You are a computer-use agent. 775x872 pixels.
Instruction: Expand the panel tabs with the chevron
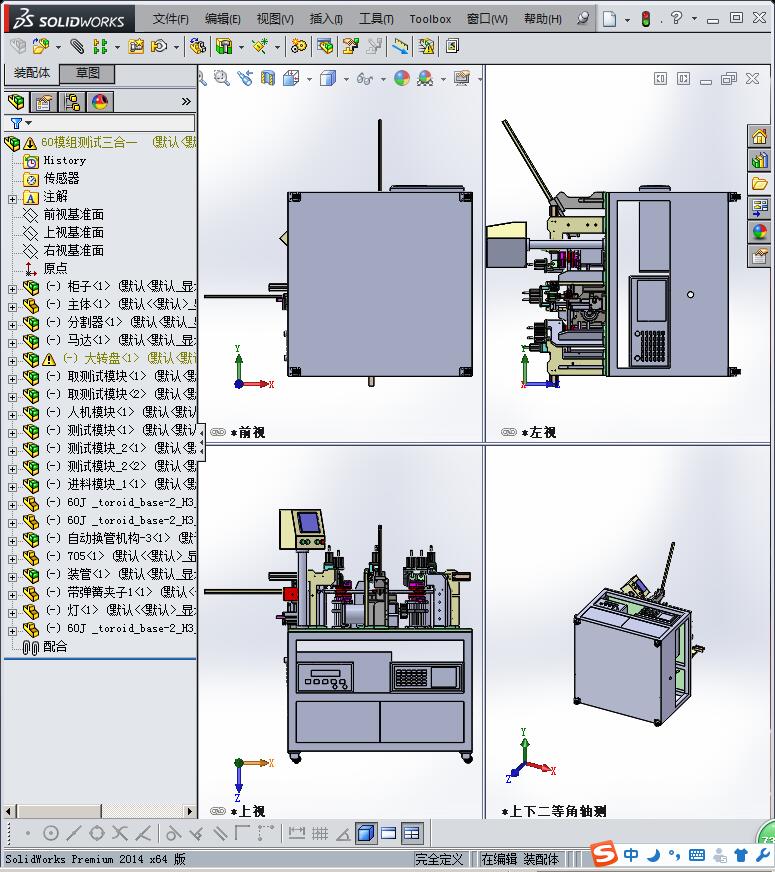pos(186,101)
